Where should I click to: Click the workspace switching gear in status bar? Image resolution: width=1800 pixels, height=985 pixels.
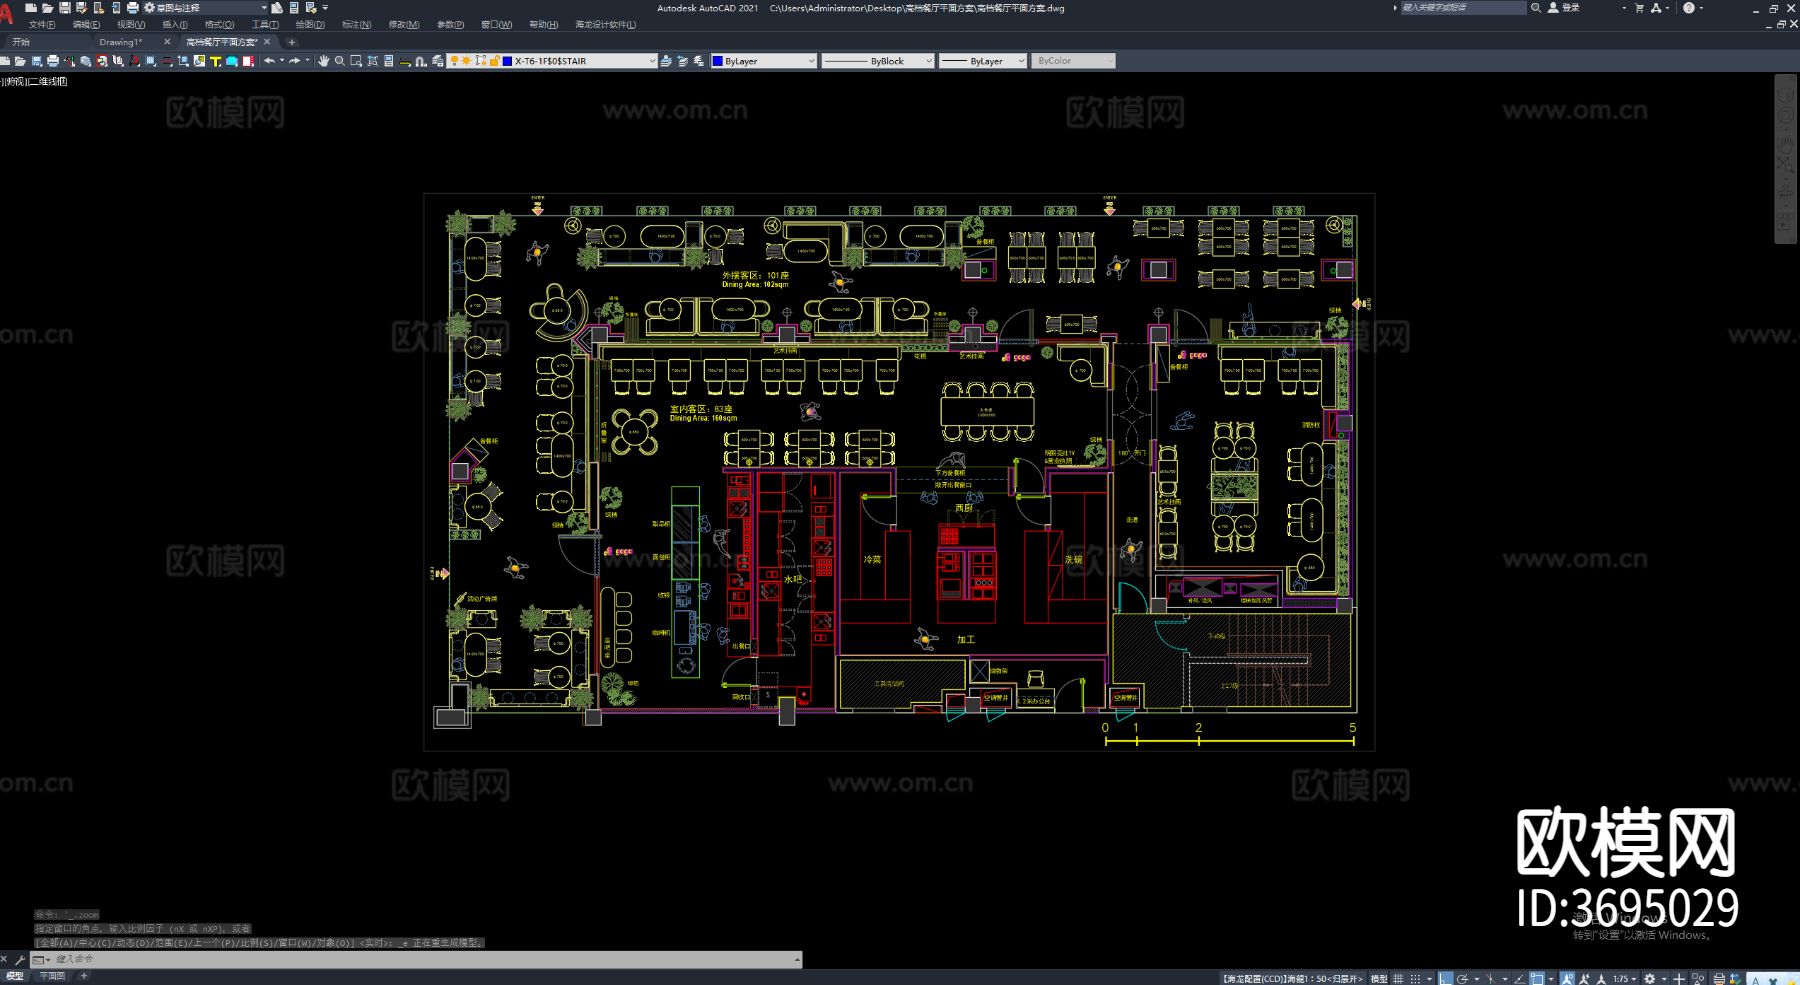[x=1650, y=978]
